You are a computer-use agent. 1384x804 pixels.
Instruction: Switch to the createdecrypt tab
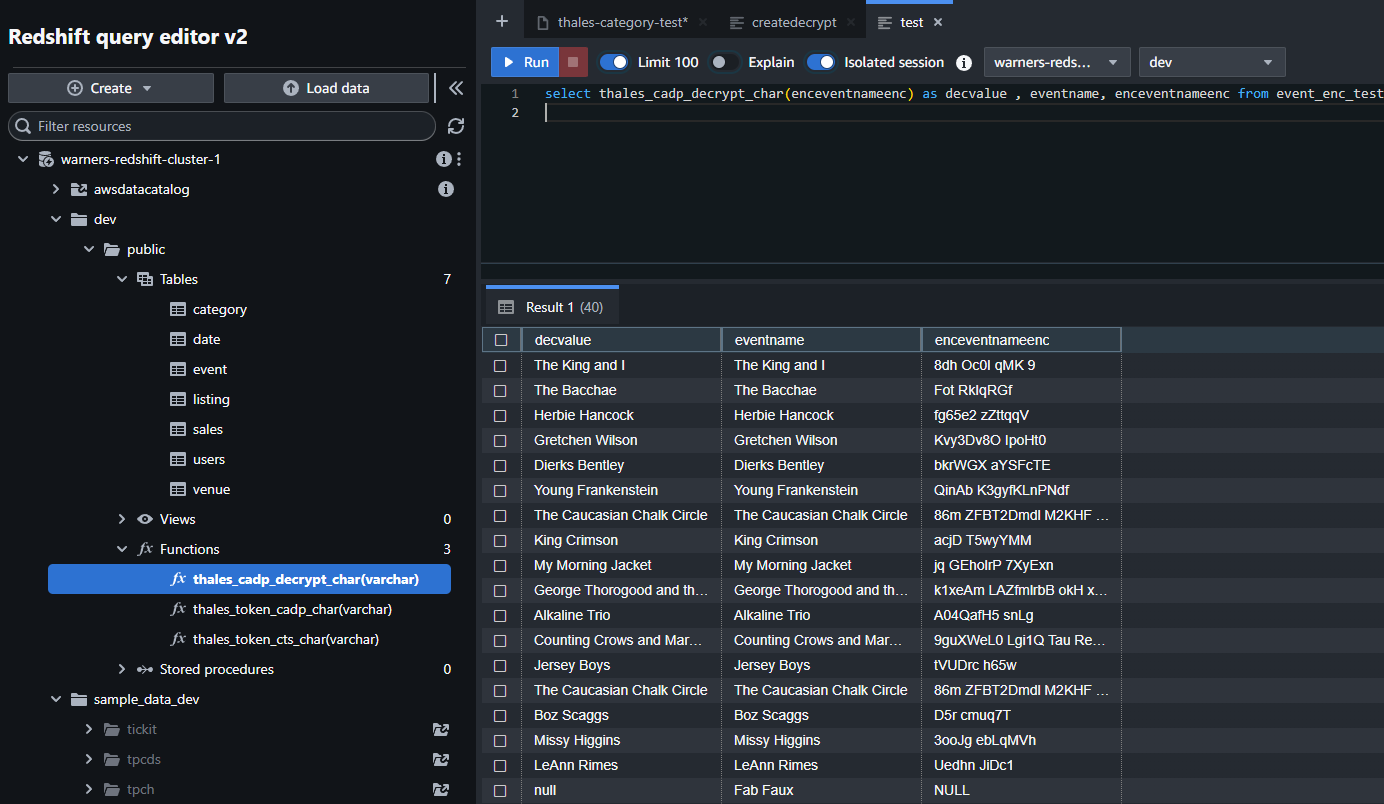point(794,22)
